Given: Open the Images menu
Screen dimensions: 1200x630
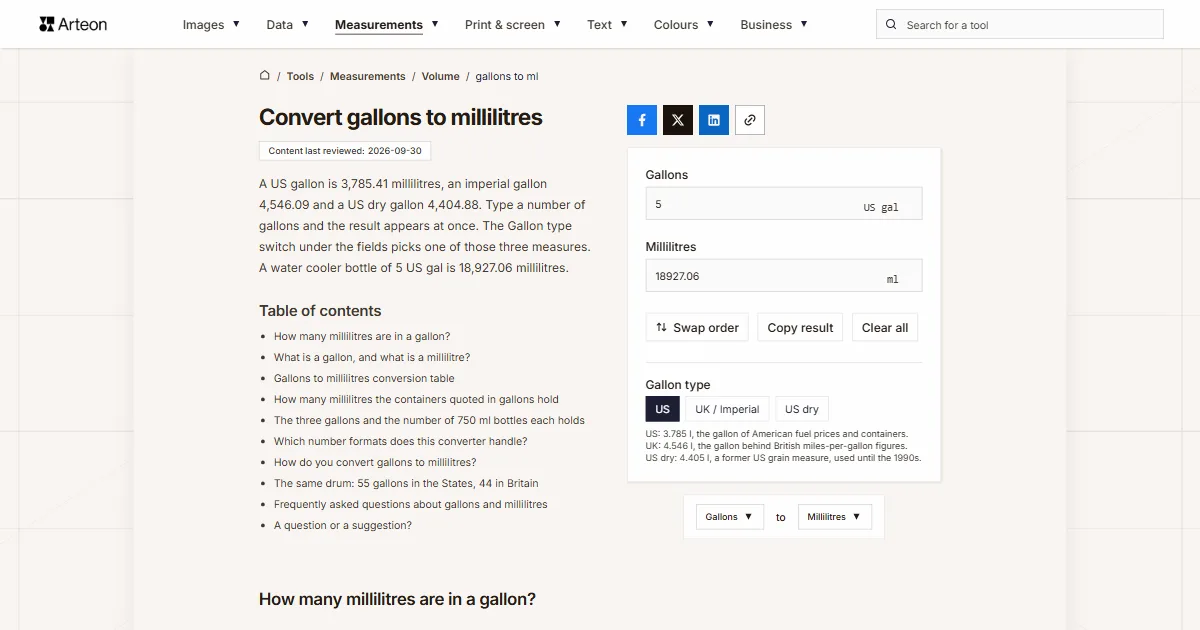Looking at the screenshot, I should pyautogui.click(x=211, y=25).
